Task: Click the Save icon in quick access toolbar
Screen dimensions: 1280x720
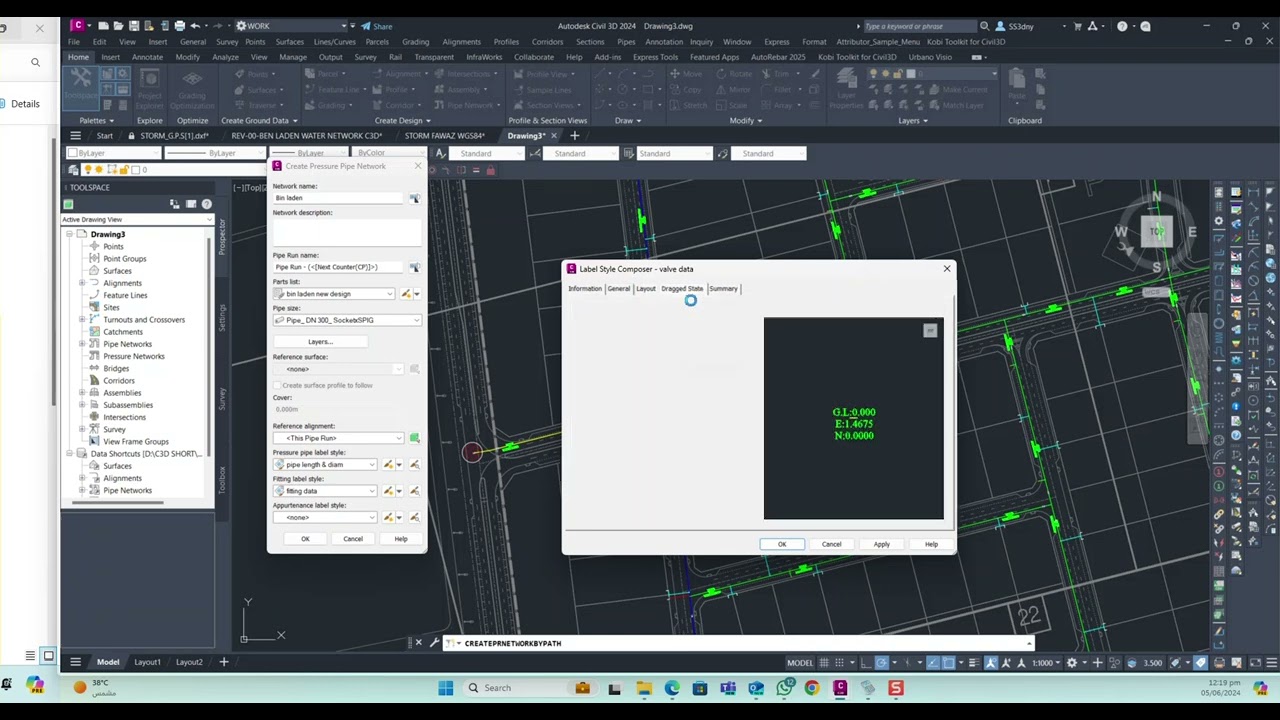Action: coord(133,26)
